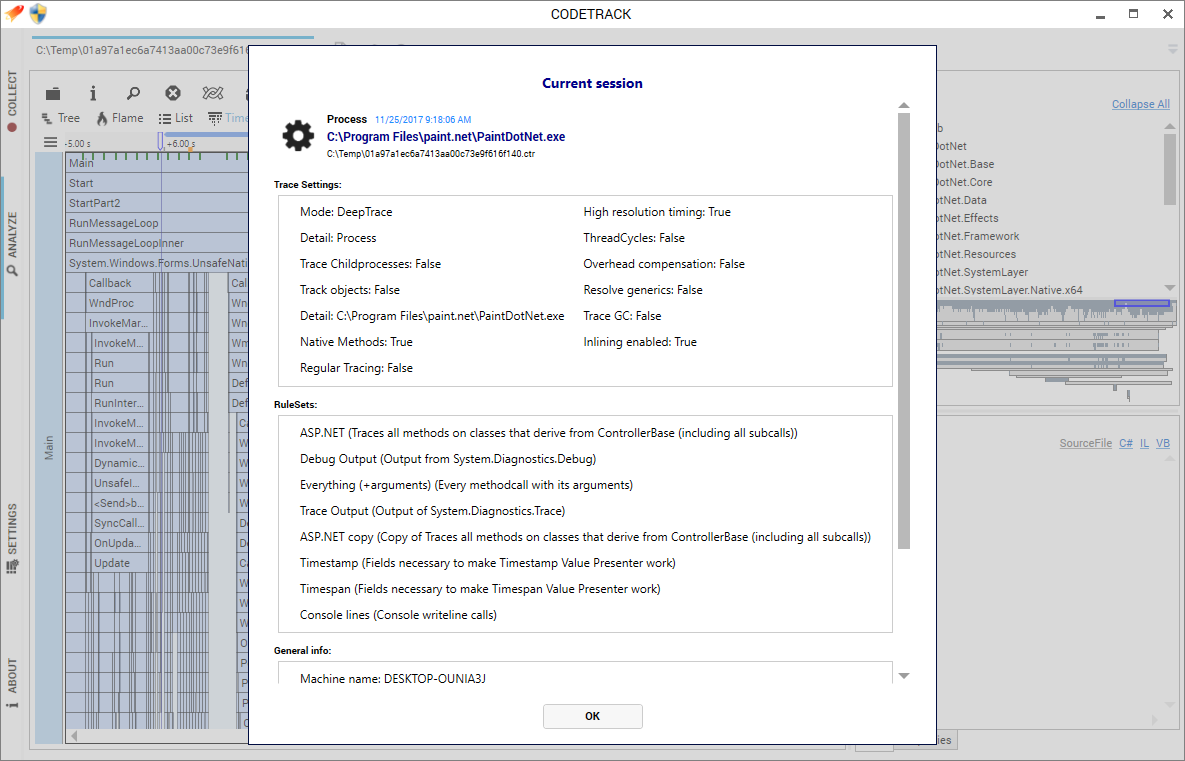Click the CodeTrack rocket icon in the title bar
Screen dimensions: 1185x761
point(14,13)
